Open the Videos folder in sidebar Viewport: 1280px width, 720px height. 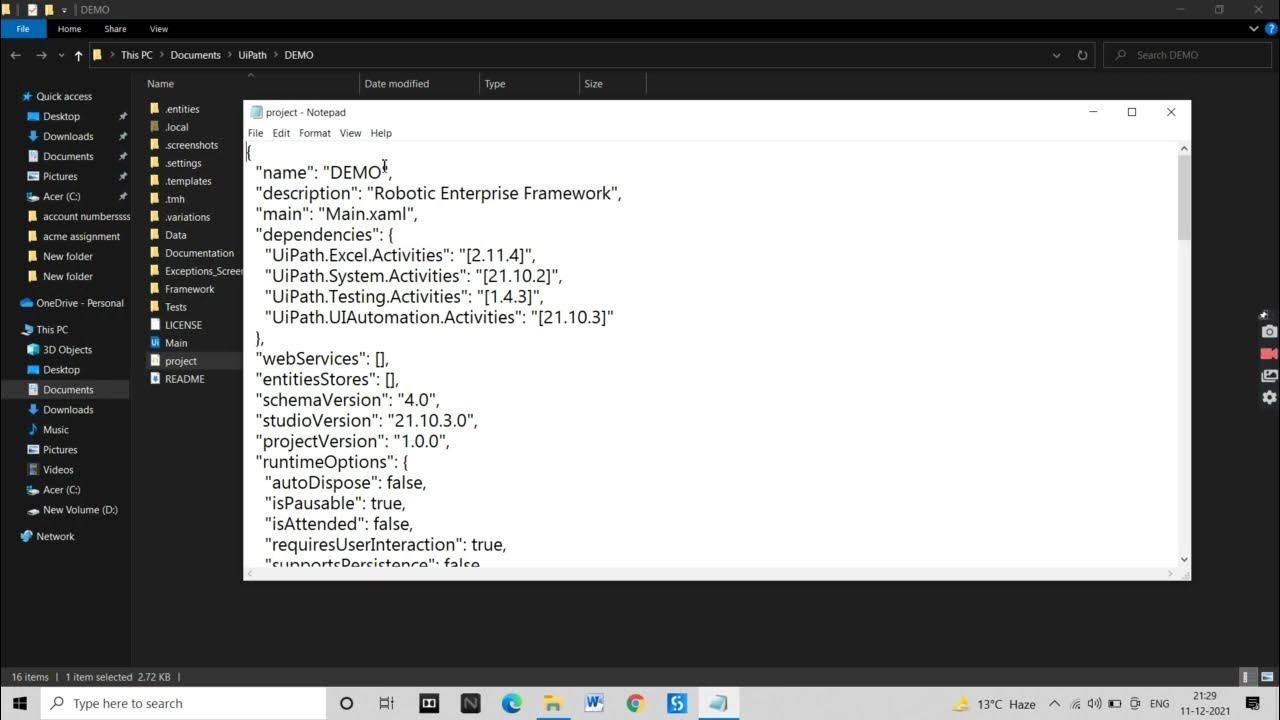coord(58,470)
